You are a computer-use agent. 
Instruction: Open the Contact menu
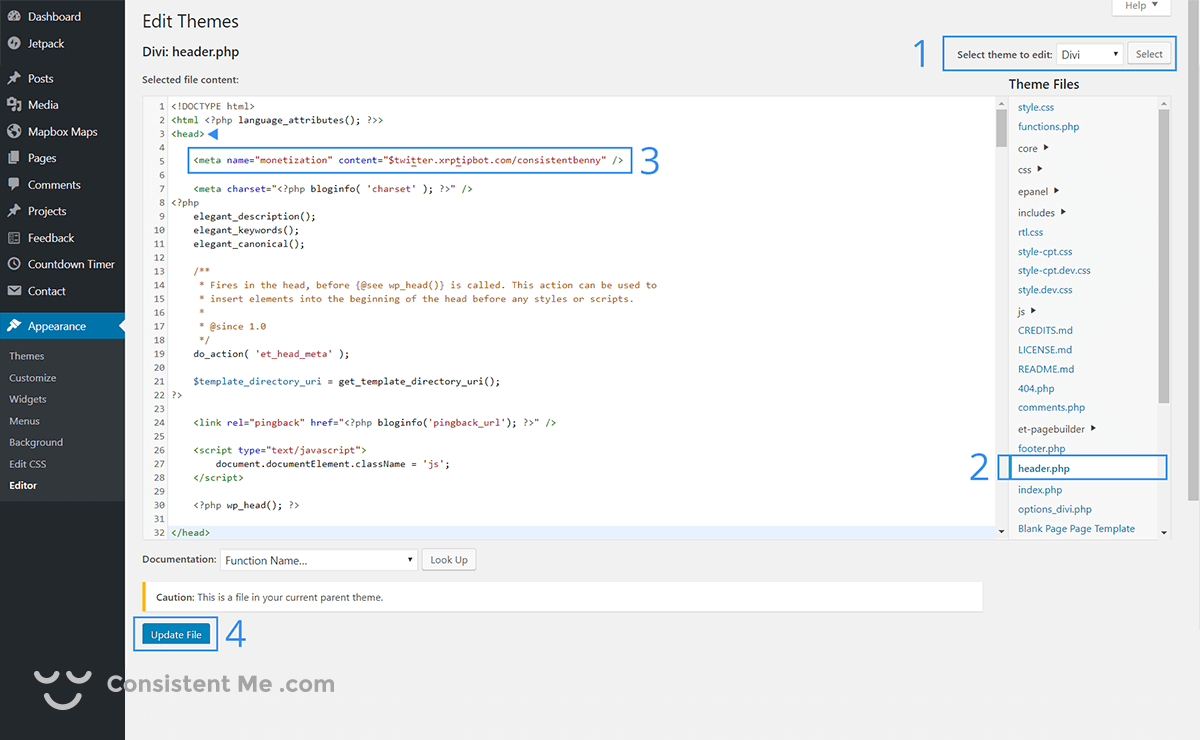click(47, 291)
